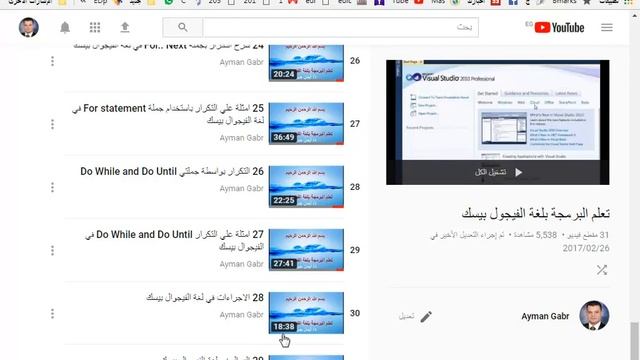Click Play all on the playlist preview
This screenshot has height=360, width=640.
click(498, 172)
